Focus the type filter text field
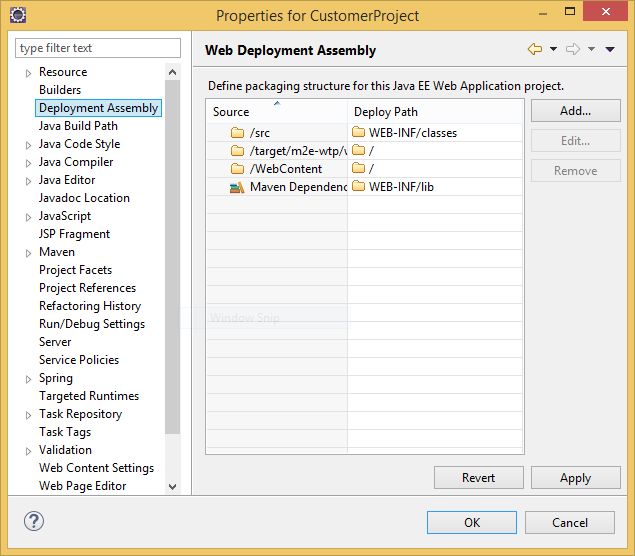This screenshot has width=635, height=556. (x=98, y=48)
